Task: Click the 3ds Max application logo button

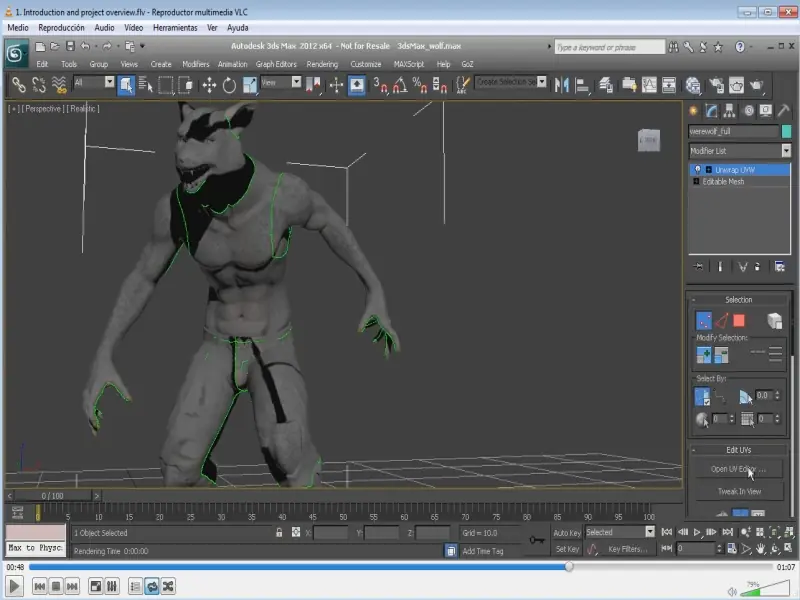Action: pos(16,53)
